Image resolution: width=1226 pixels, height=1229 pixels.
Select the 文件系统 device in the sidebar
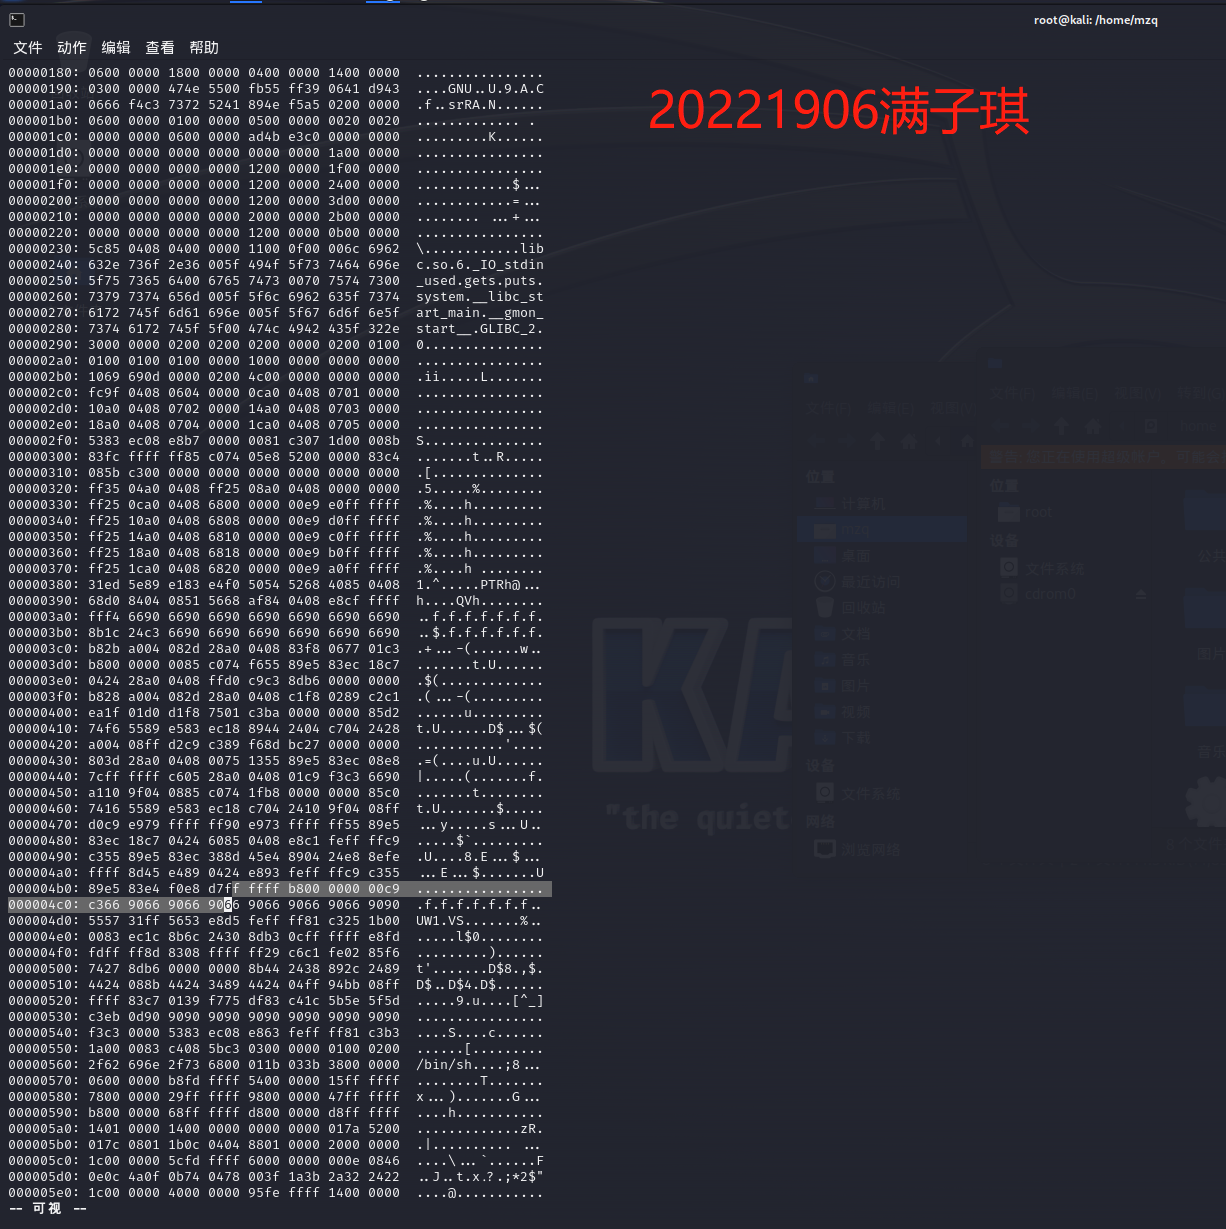pos(1055,569)
